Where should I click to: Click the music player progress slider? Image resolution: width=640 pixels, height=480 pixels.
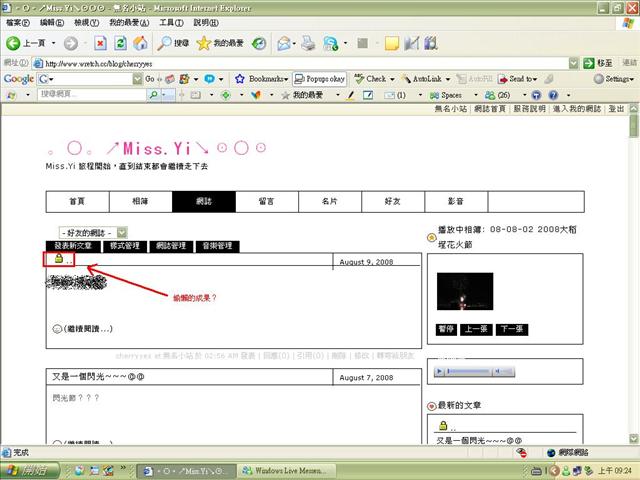click(469, 371)
